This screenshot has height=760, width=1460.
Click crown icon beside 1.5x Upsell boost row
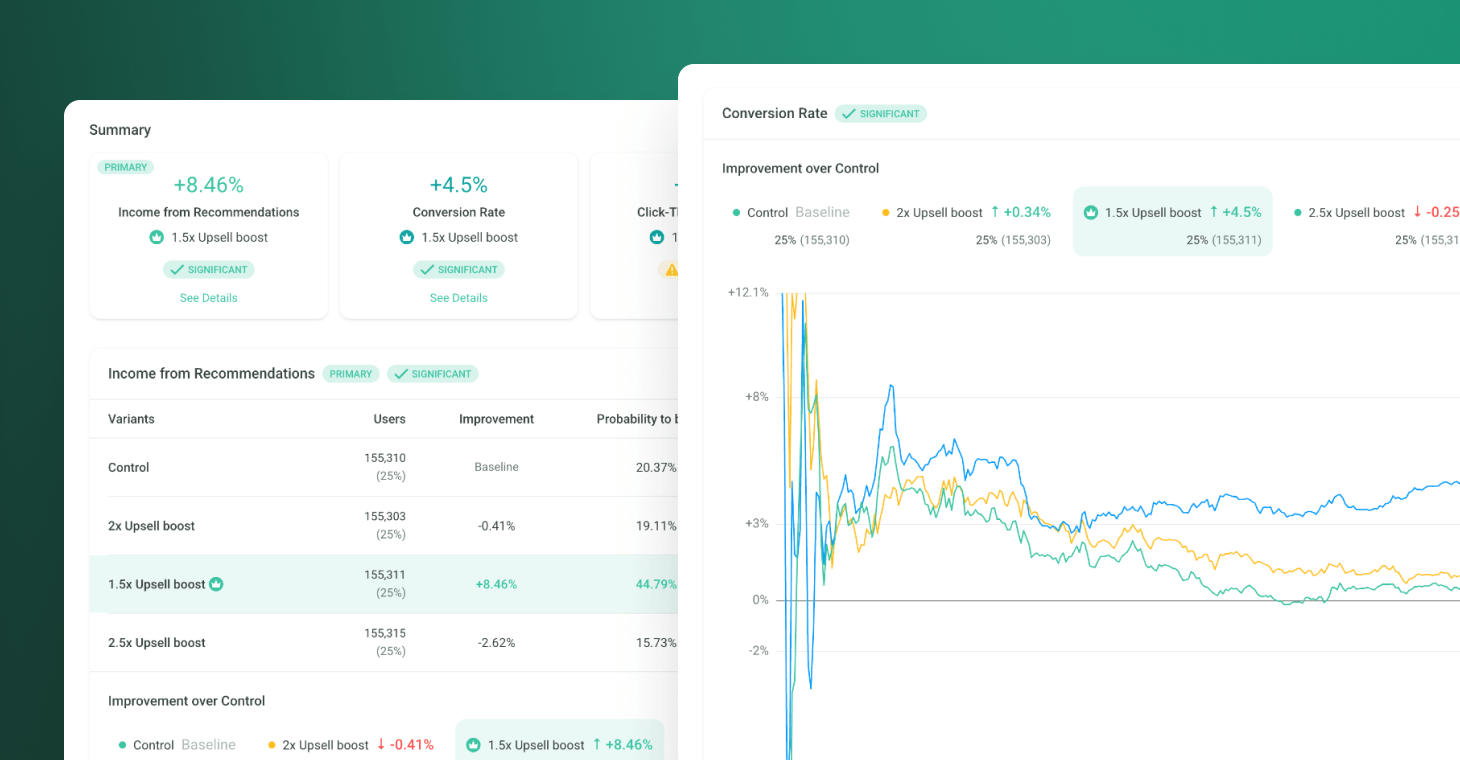[216, 584]
